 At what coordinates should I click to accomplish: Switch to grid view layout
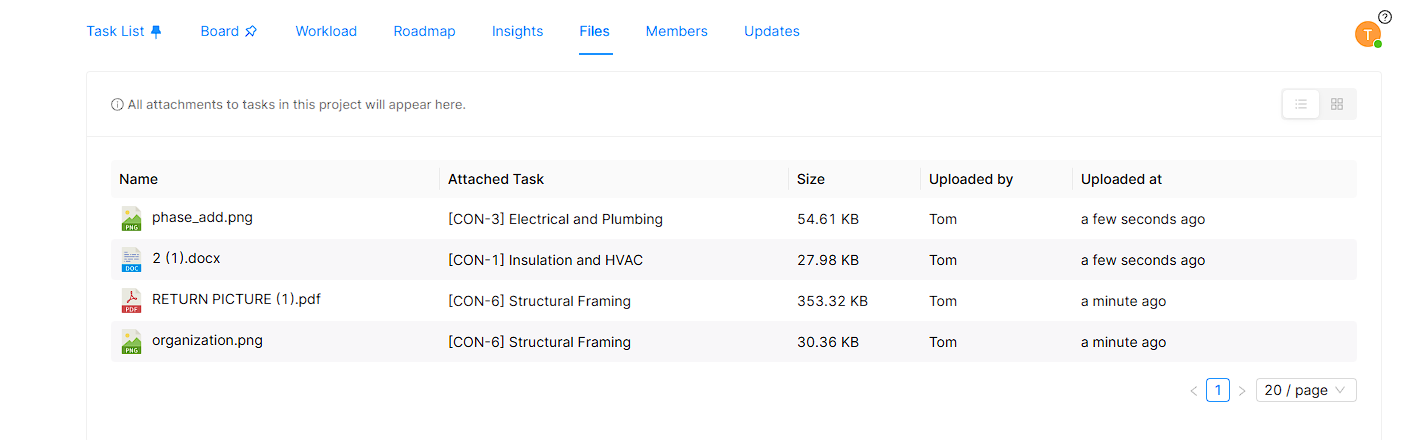(1337, 104)
